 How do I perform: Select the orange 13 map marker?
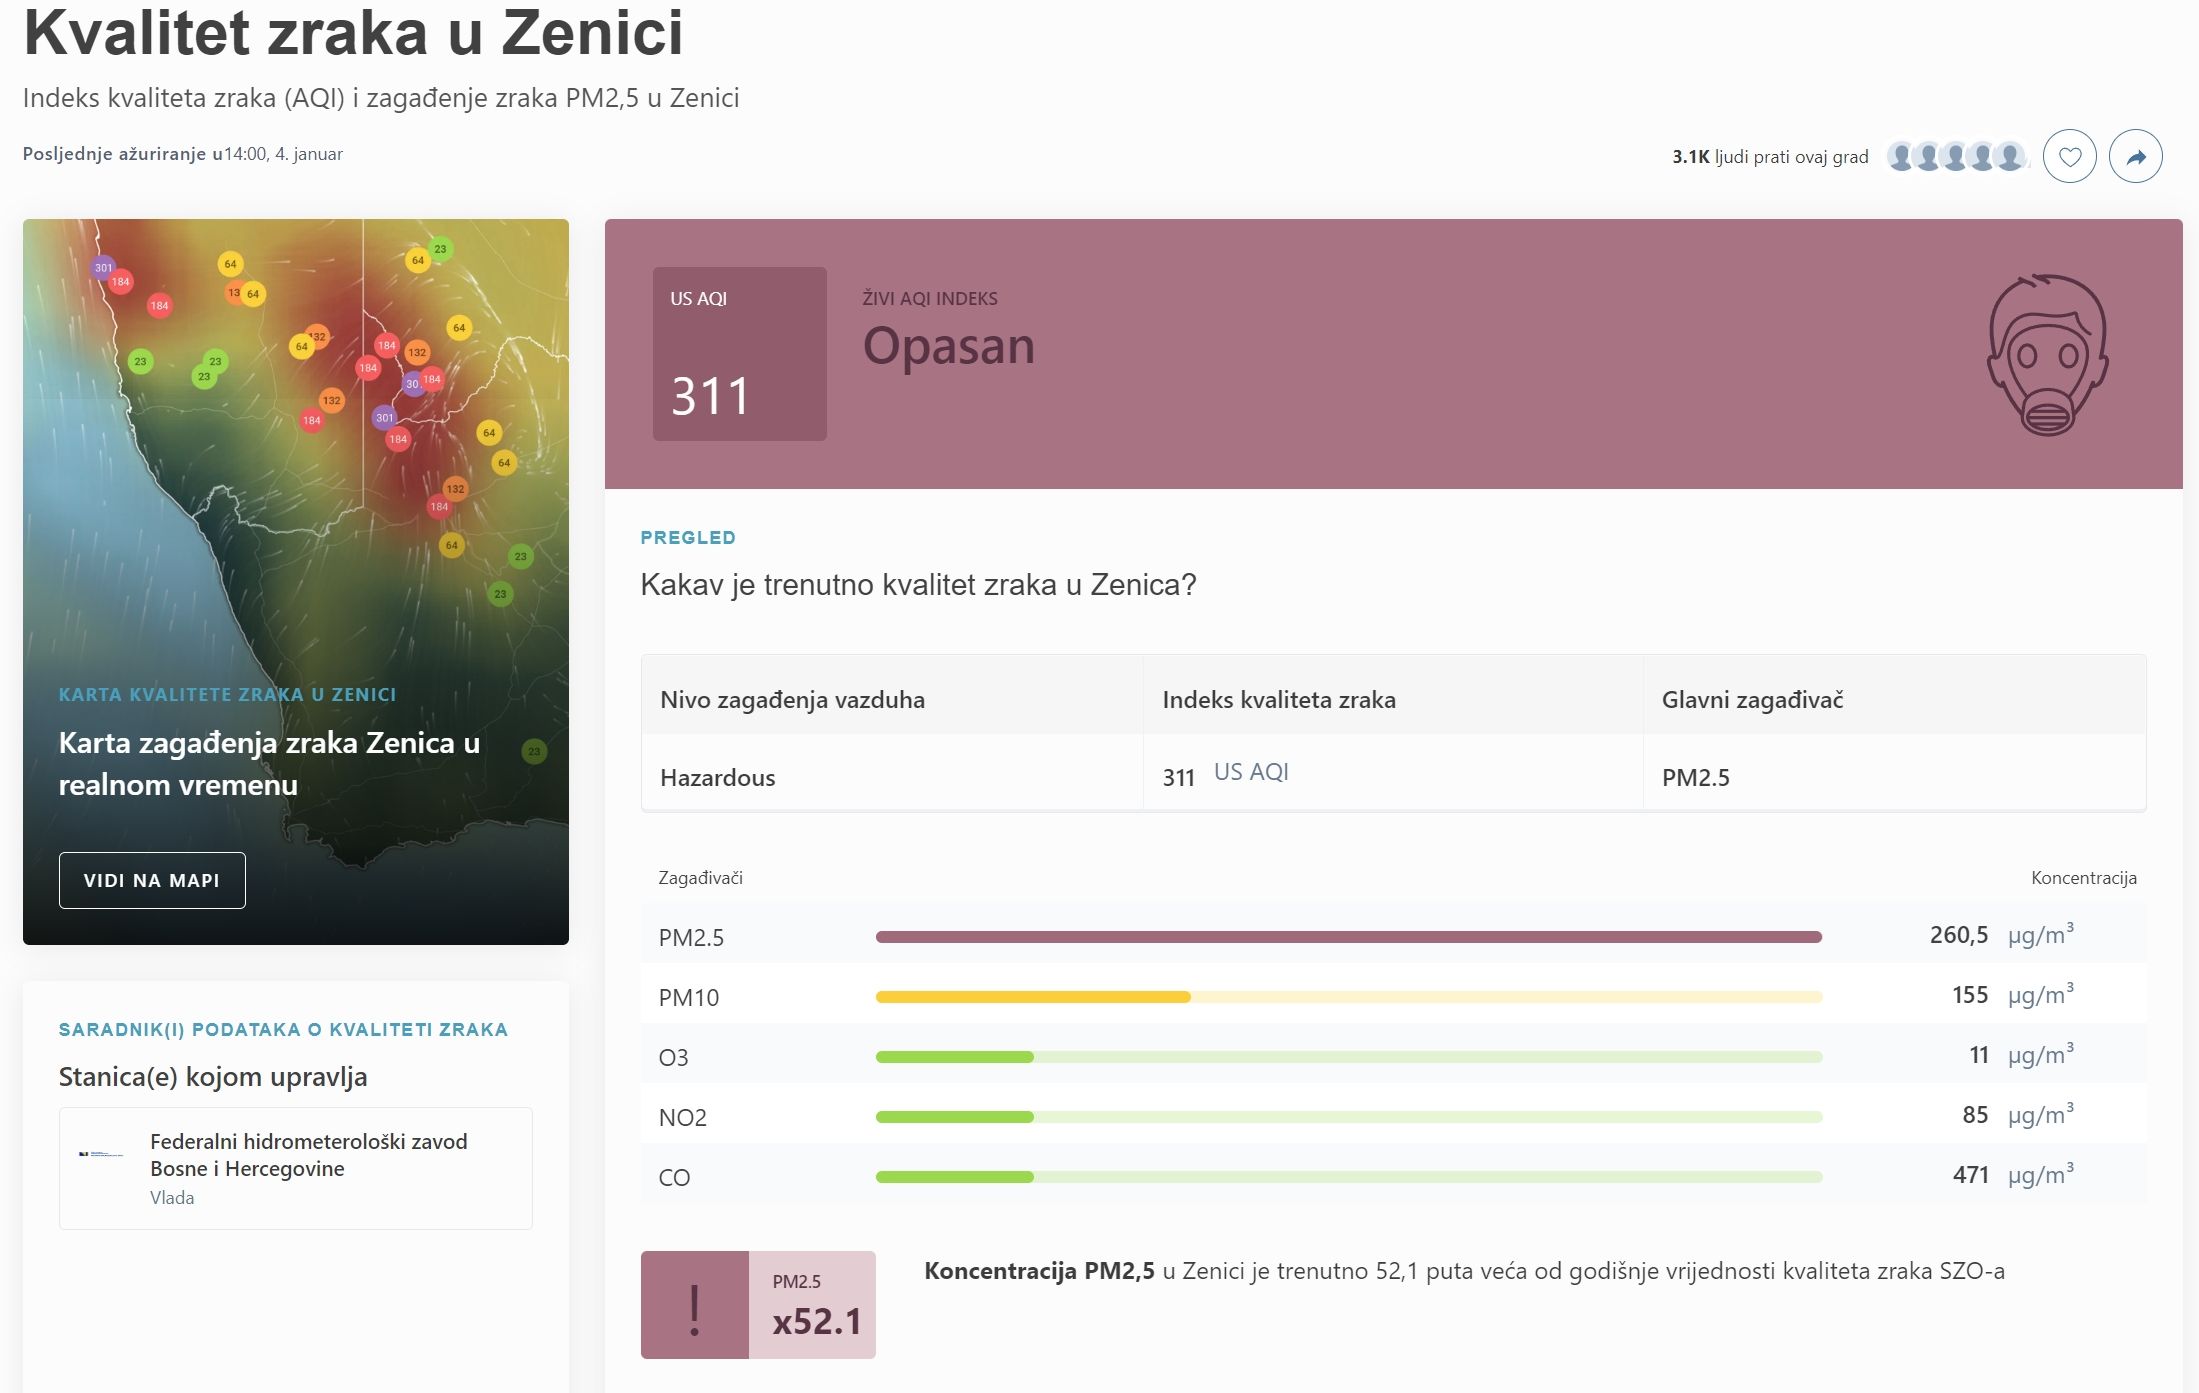[x=234, y=293]
